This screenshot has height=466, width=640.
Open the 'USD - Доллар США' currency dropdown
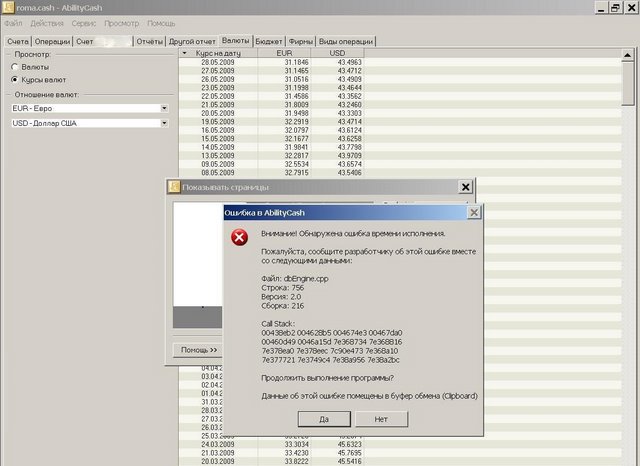pyautogui.click(x=164, y=123)
